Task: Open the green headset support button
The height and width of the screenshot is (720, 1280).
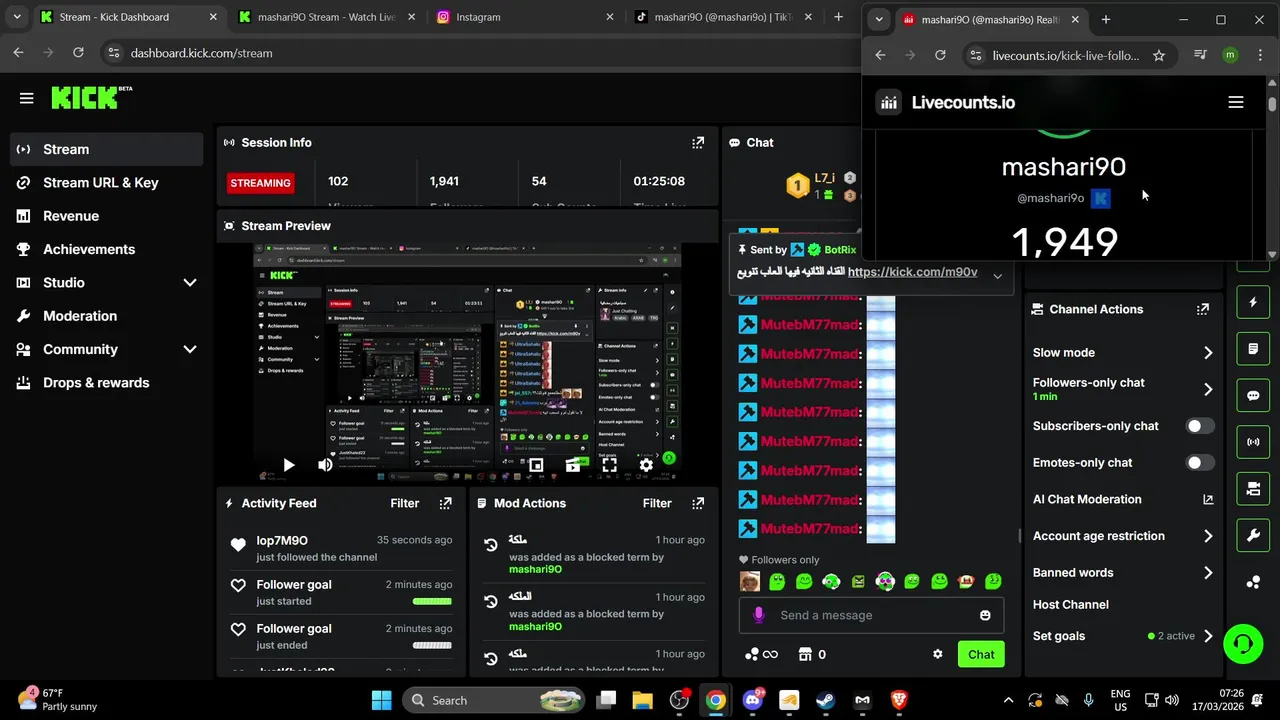Action: (1243, 643)
